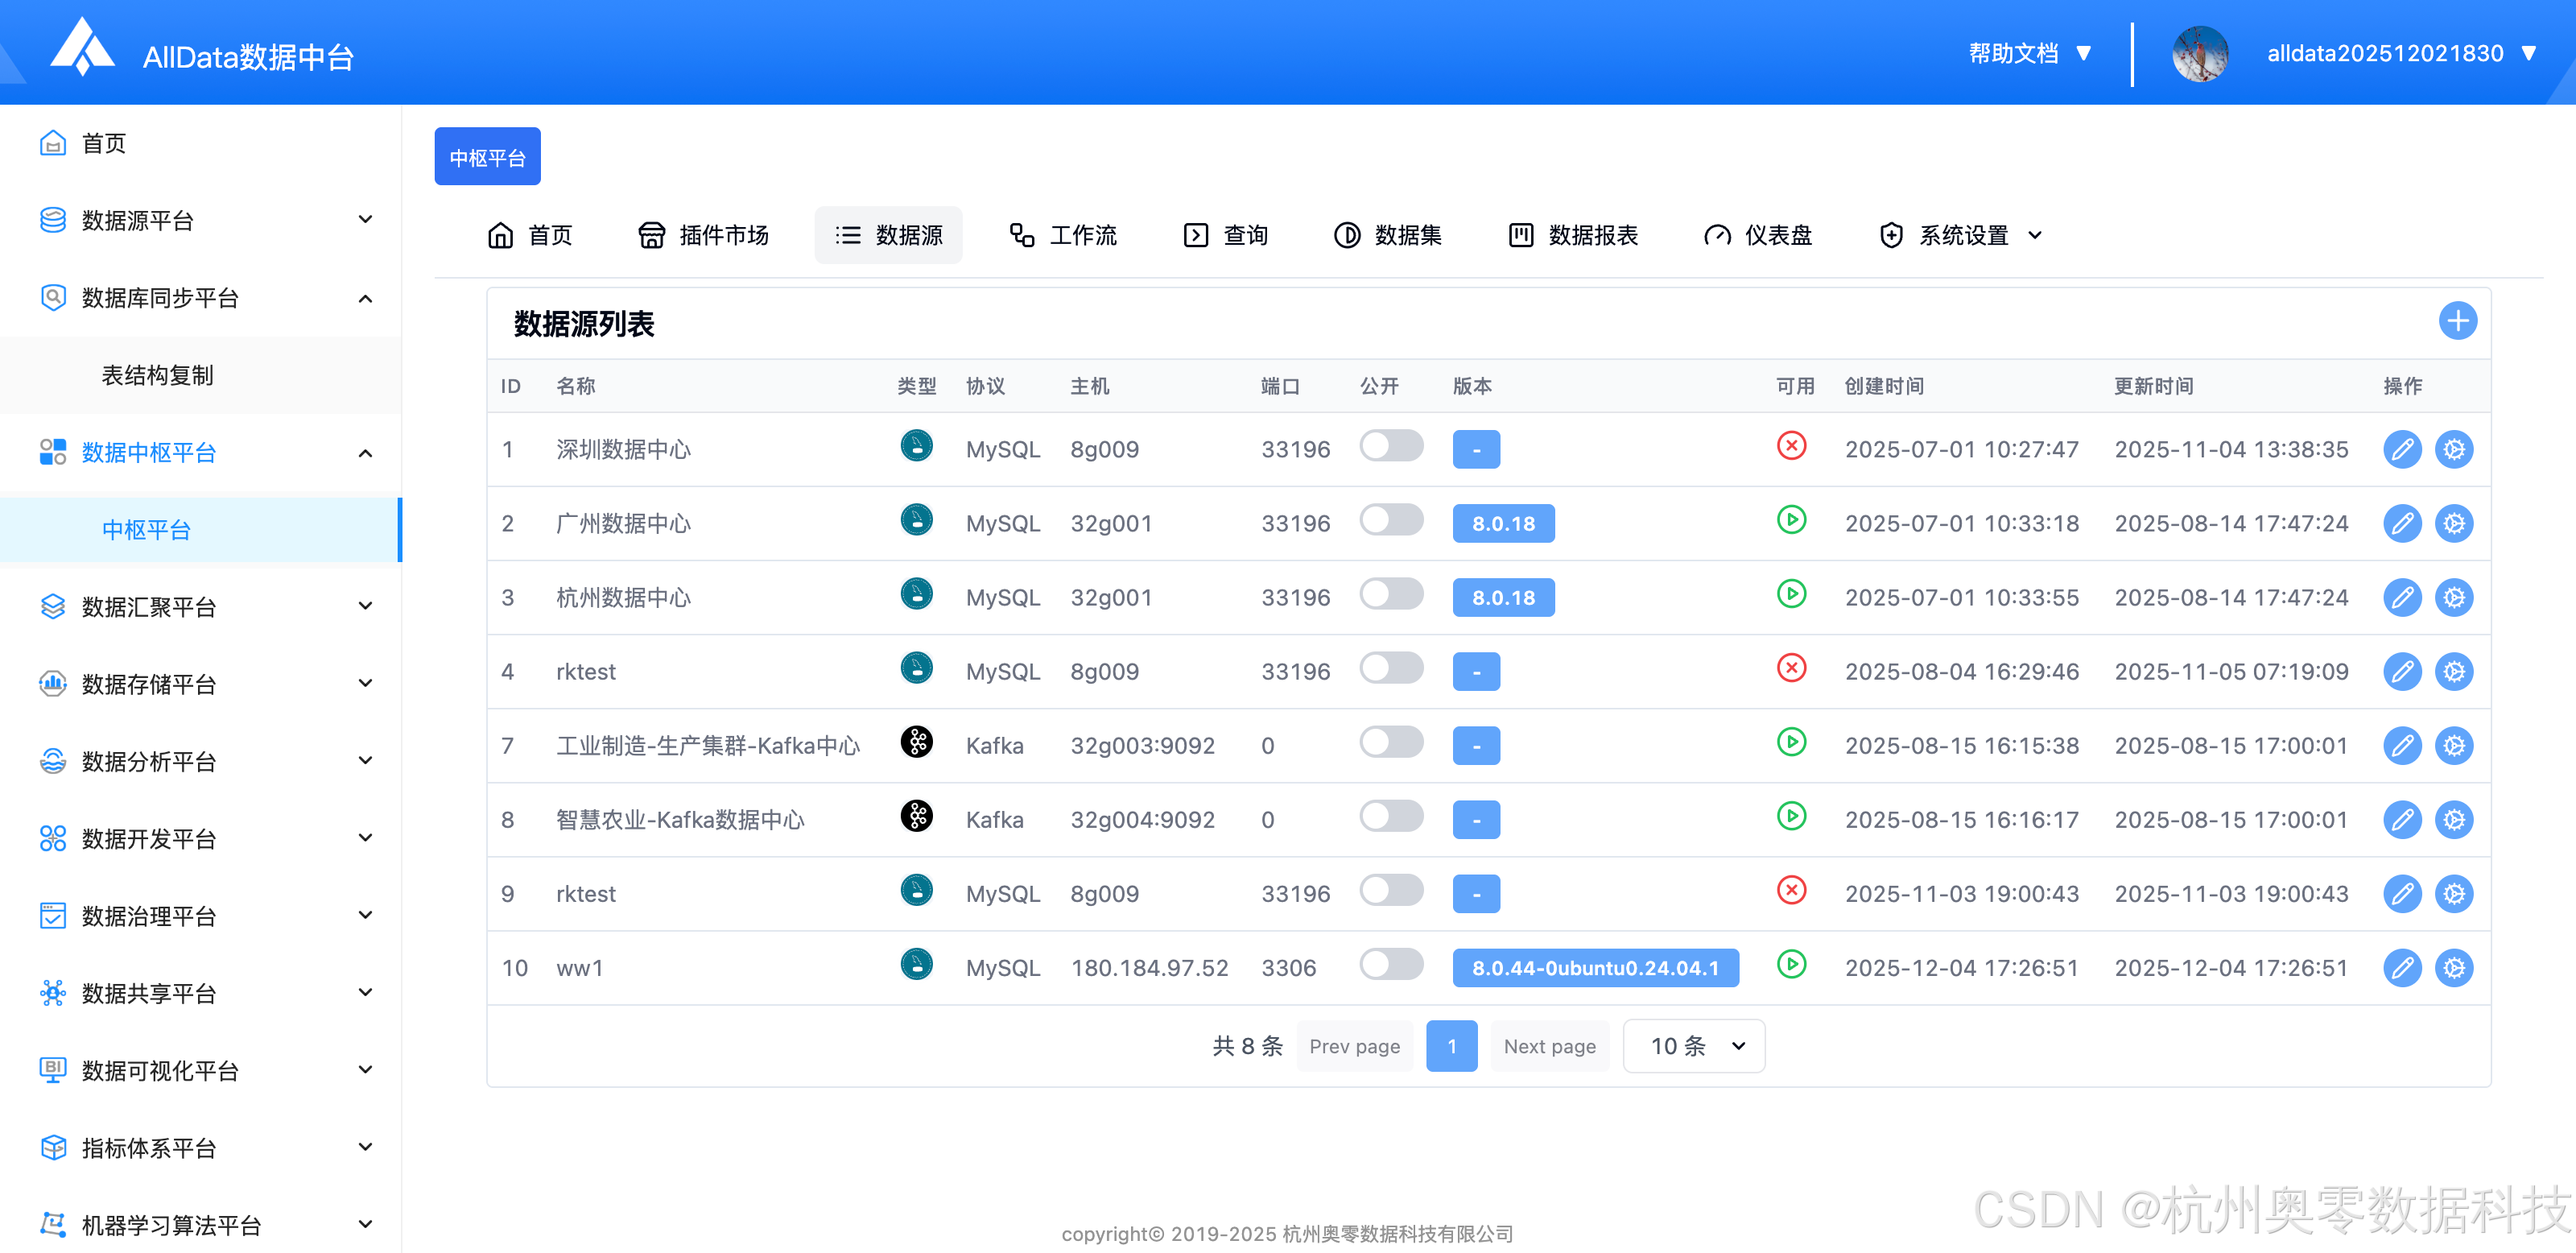Switch to the 工作流 tab
This screenshot has width=2576, height=1253.
1062,235
